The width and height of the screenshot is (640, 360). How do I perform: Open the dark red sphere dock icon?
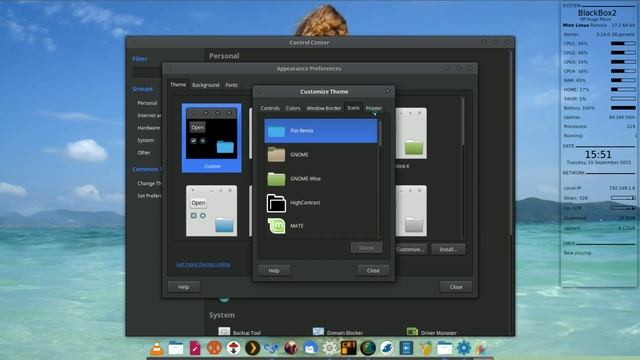pyautogui.click(x=291, y=348)
